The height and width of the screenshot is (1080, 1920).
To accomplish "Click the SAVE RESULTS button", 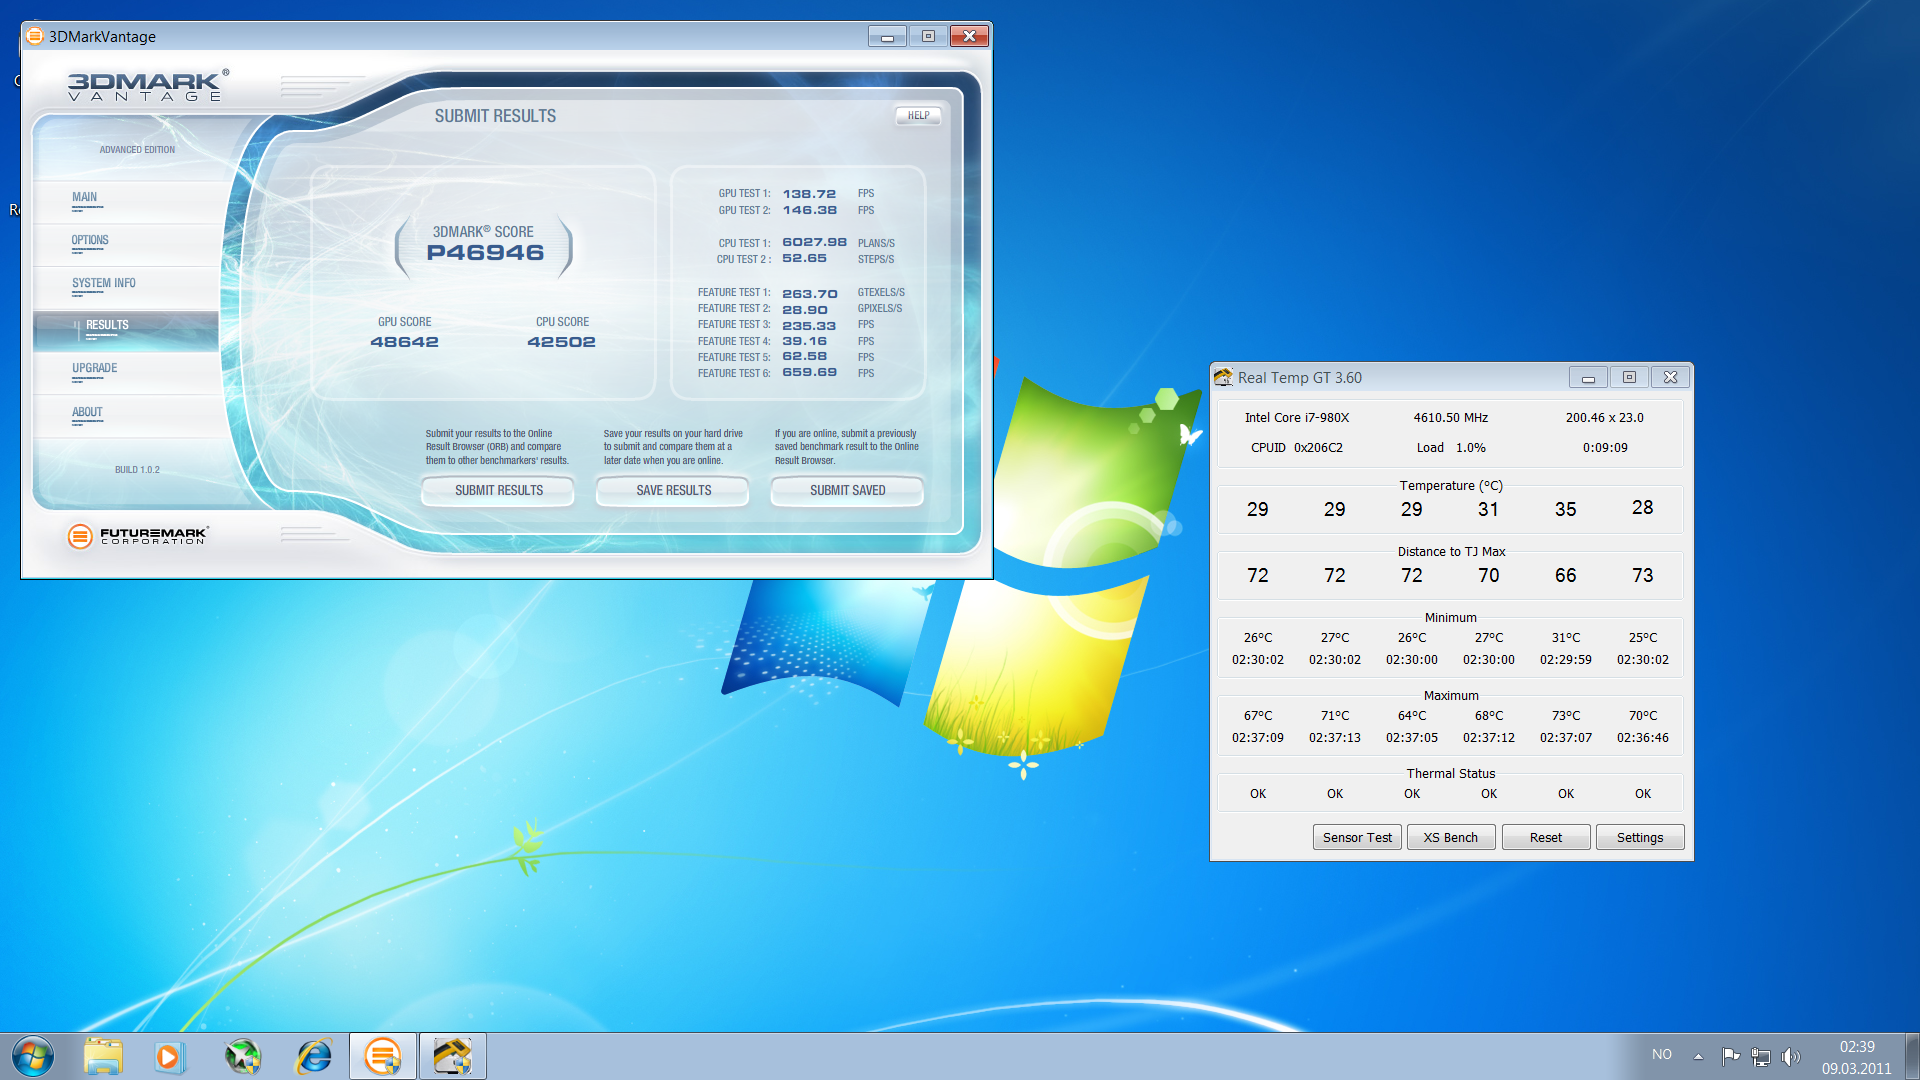I will (673, 490).
